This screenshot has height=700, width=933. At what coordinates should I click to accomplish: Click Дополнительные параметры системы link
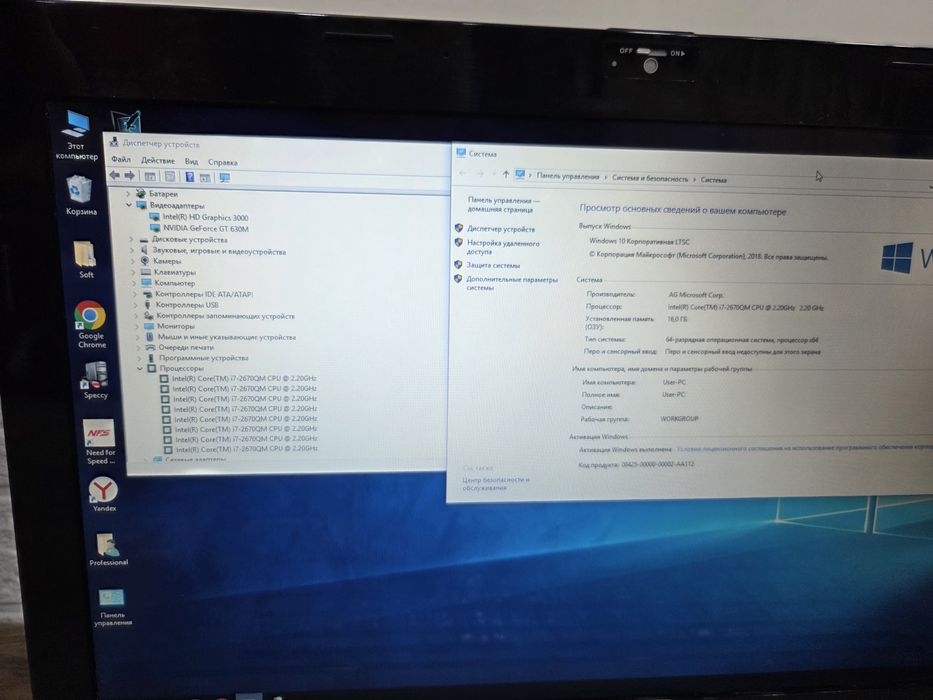click(512, 283)
